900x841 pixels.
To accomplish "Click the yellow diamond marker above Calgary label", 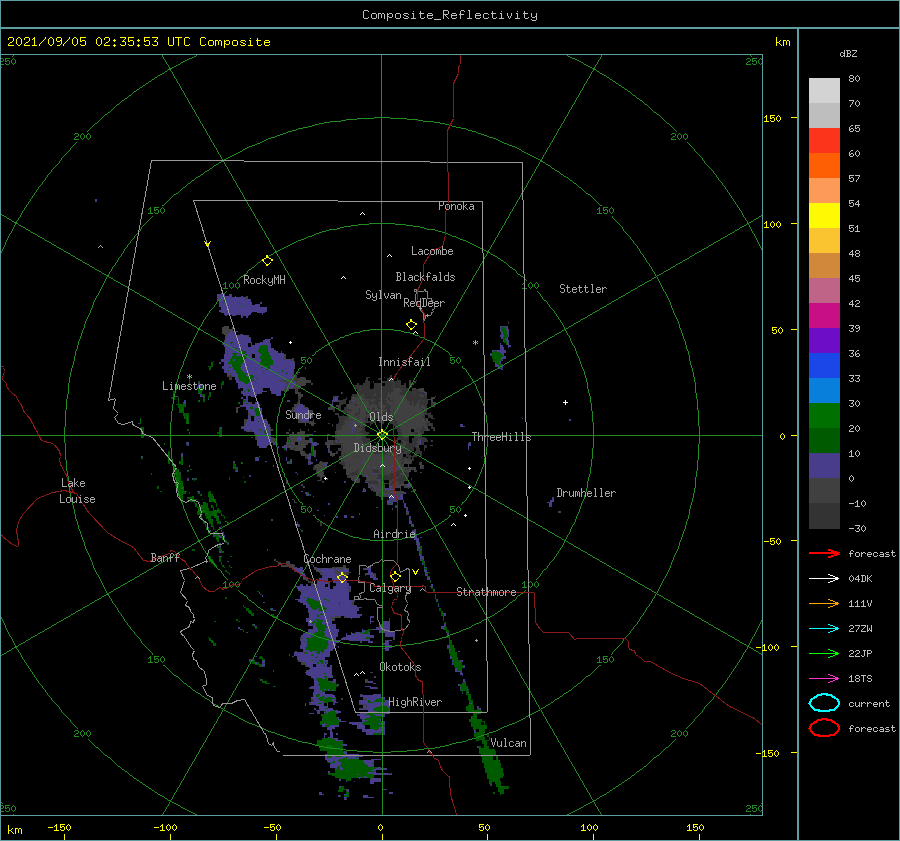I will point(395,576).
